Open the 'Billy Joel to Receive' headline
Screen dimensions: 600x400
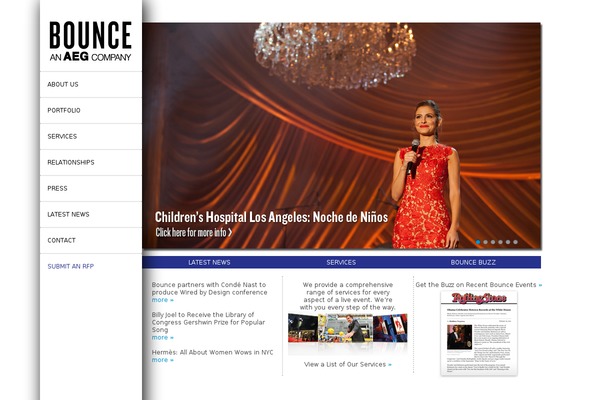click(208, 322)
